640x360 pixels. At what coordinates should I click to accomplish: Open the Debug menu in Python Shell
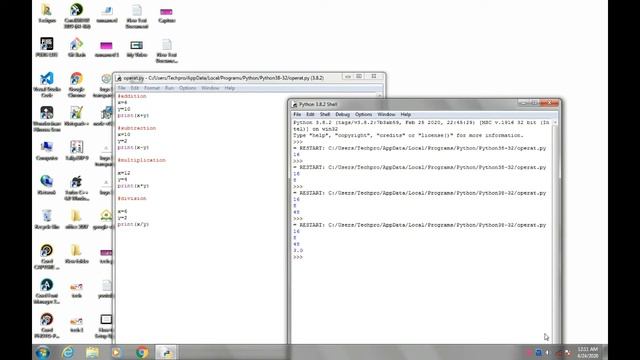(342, 115)
